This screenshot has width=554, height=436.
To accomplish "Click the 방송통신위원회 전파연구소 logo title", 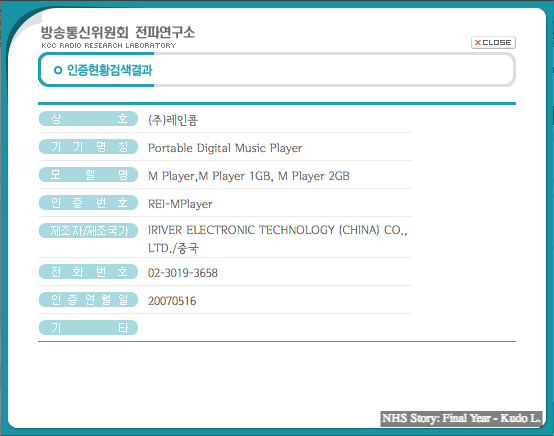I will pos(118,33).
